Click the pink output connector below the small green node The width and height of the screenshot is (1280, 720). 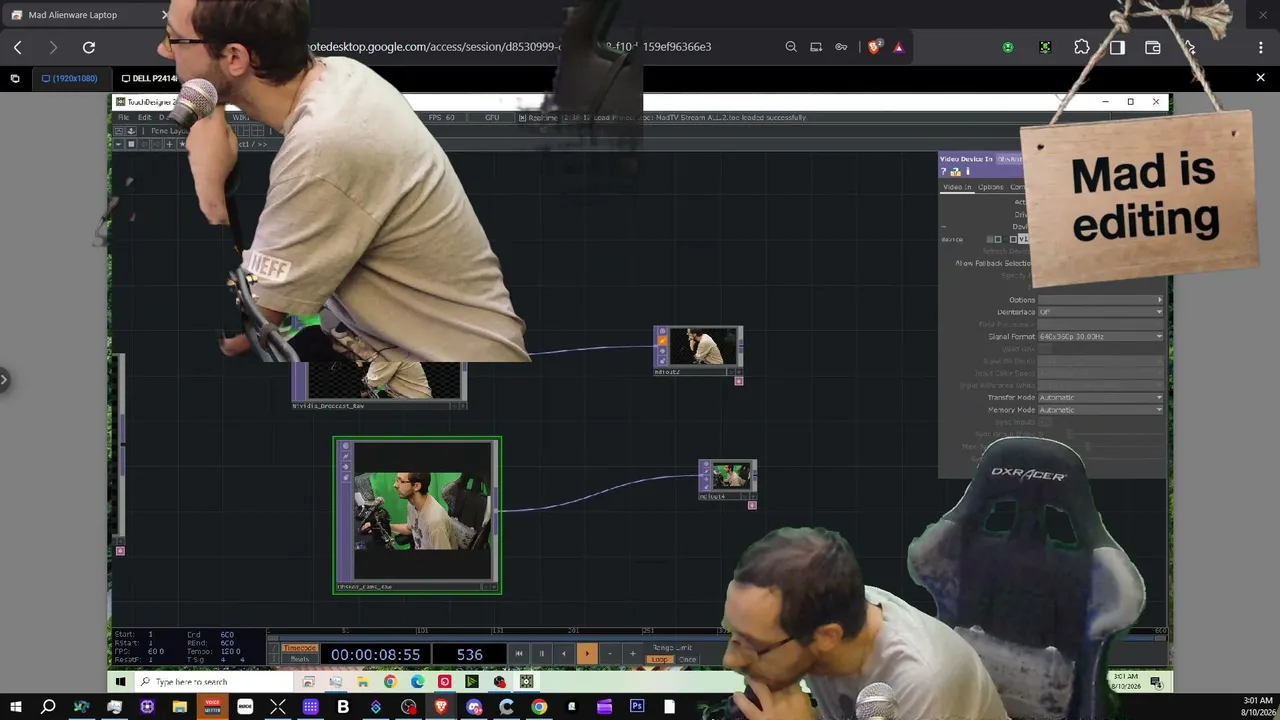click(752, 505)
